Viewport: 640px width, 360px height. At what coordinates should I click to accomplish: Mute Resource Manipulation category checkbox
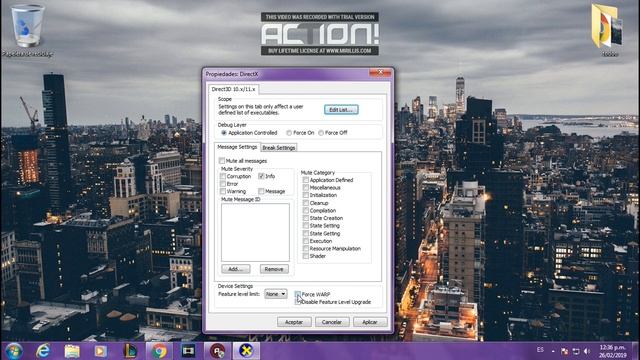[x=305, y=248]
